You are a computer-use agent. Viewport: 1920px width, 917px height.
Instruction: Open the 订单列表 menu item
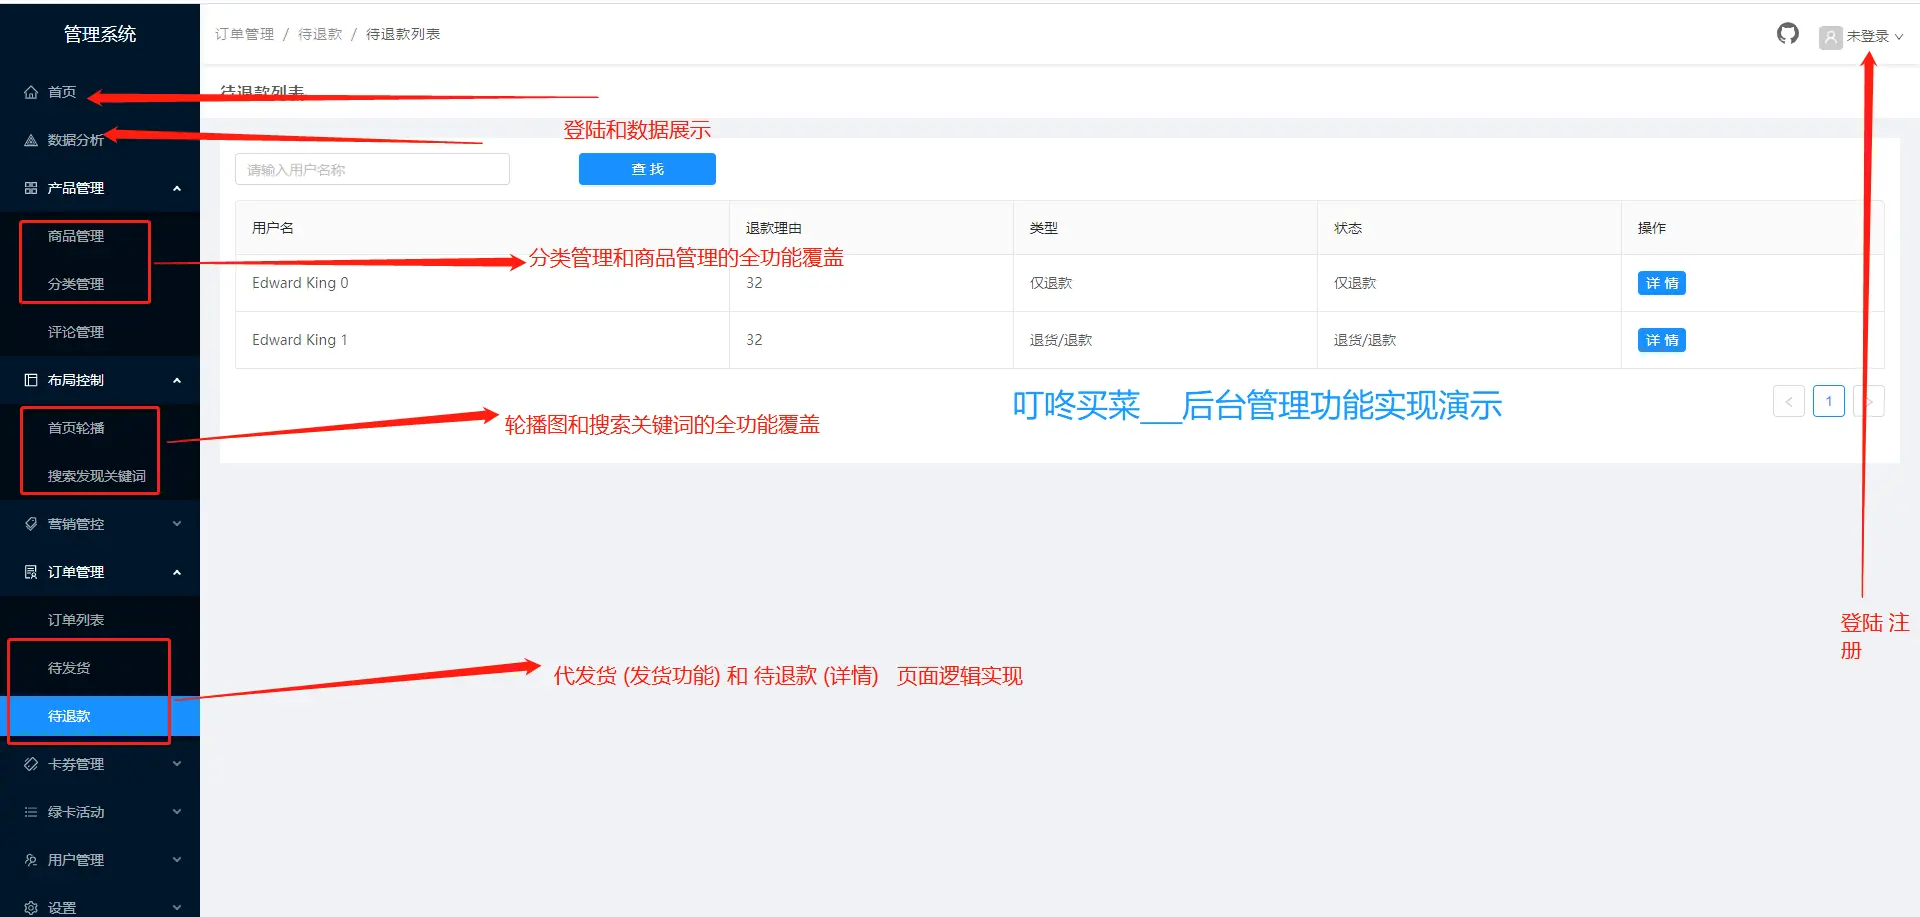100,620
